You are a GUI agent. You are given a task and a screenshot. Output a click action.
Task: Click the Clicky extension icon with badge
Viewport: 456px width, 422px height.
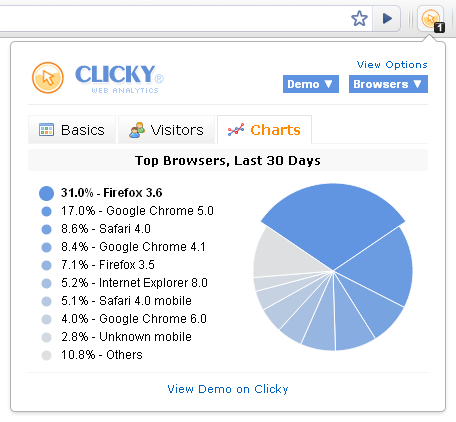[432, 20]
